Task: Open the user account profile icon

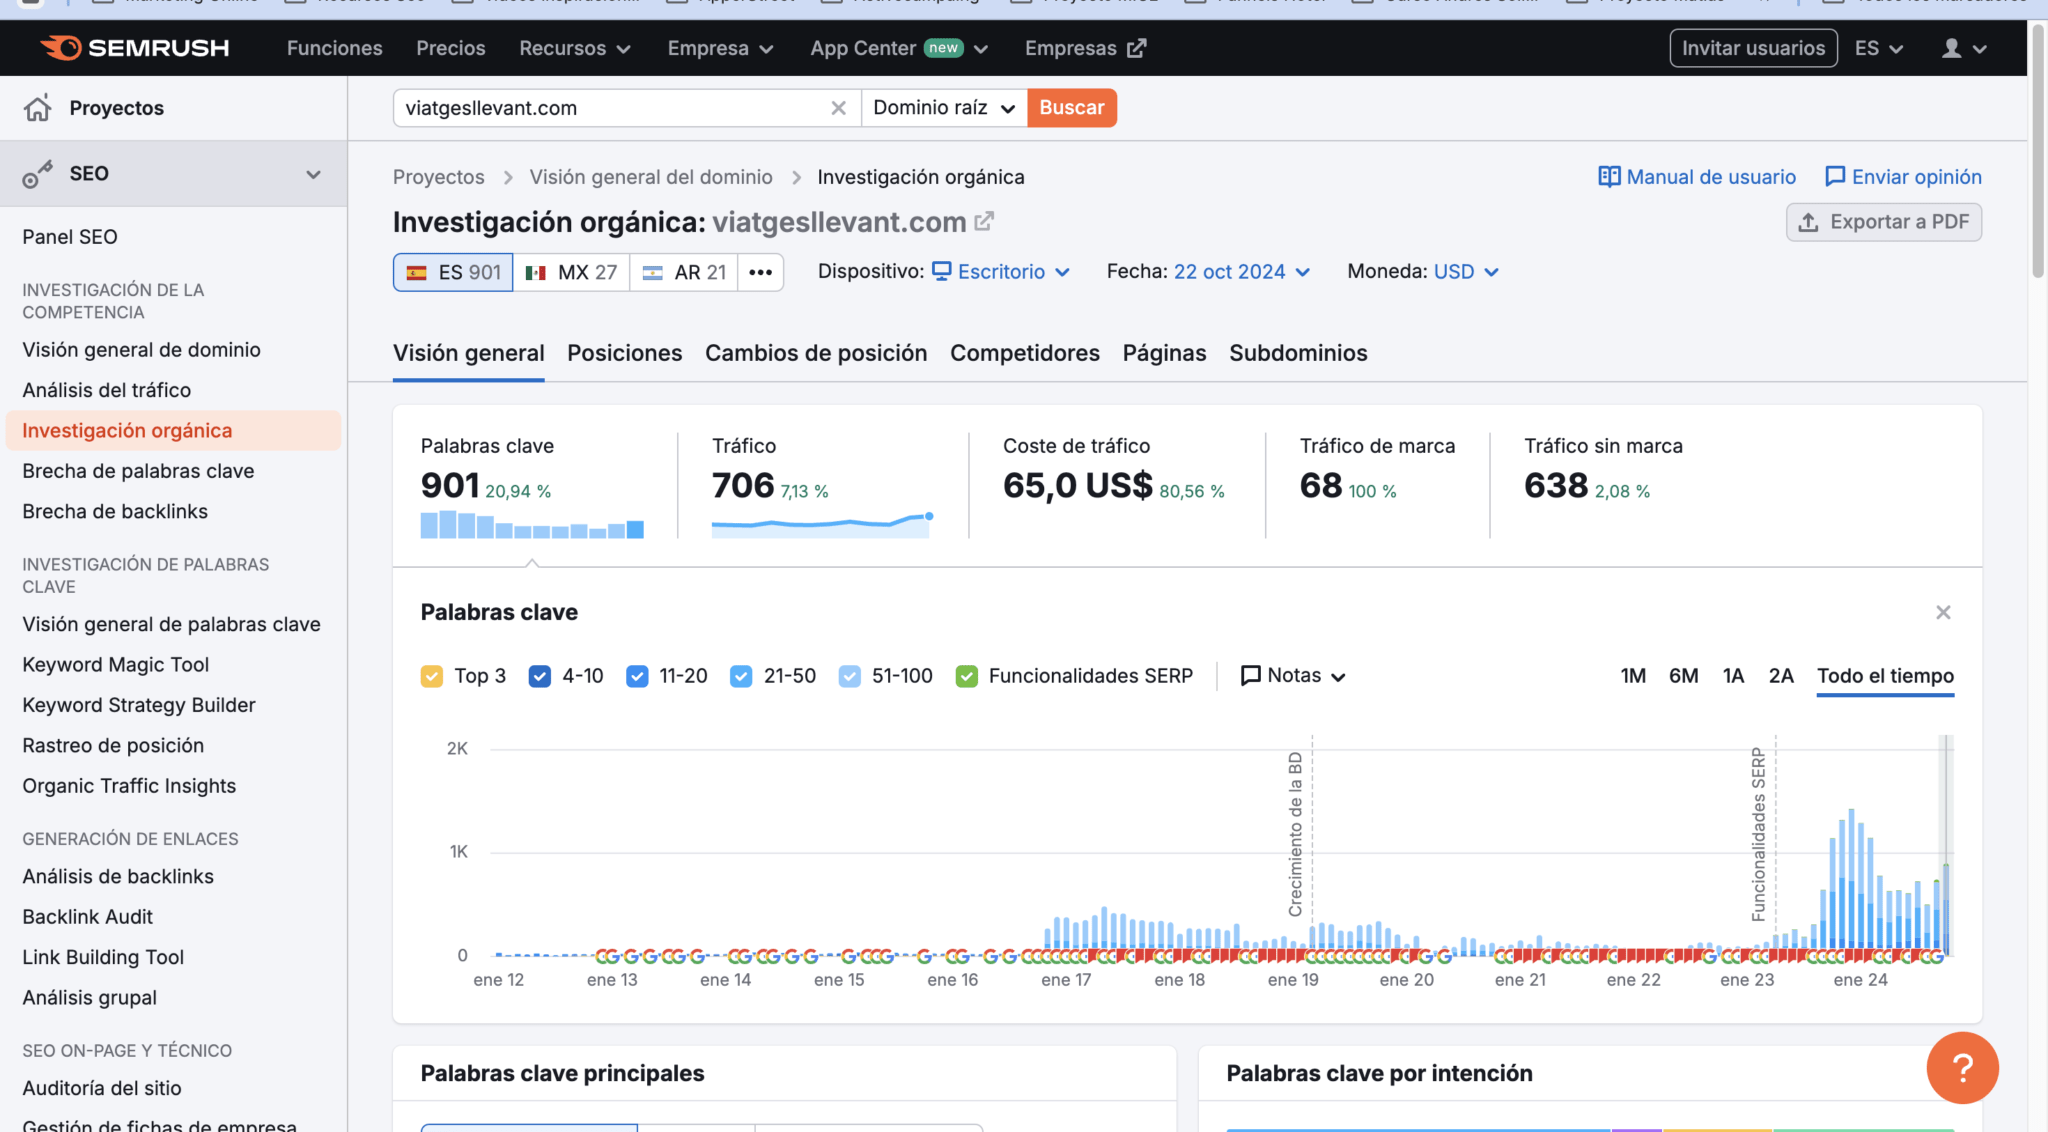Action: [x=1951, y=48]
